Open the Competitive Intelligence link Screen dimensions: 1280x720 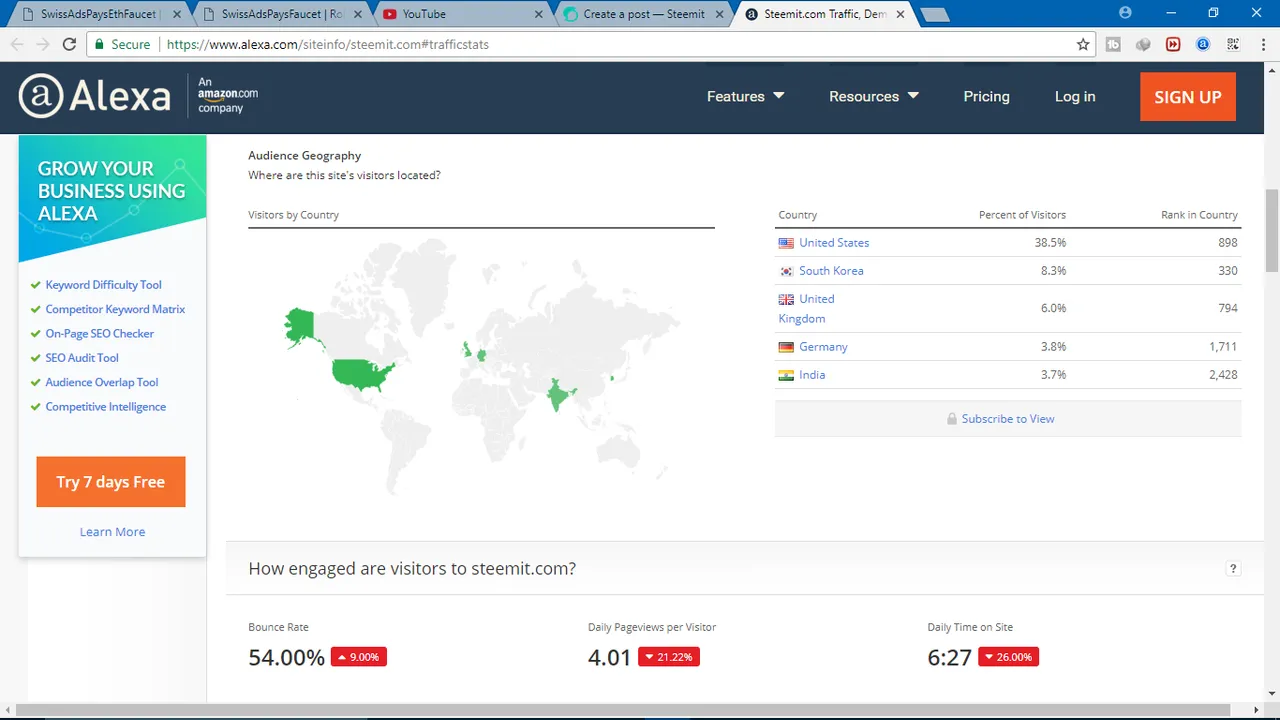(x=105, y=407)
